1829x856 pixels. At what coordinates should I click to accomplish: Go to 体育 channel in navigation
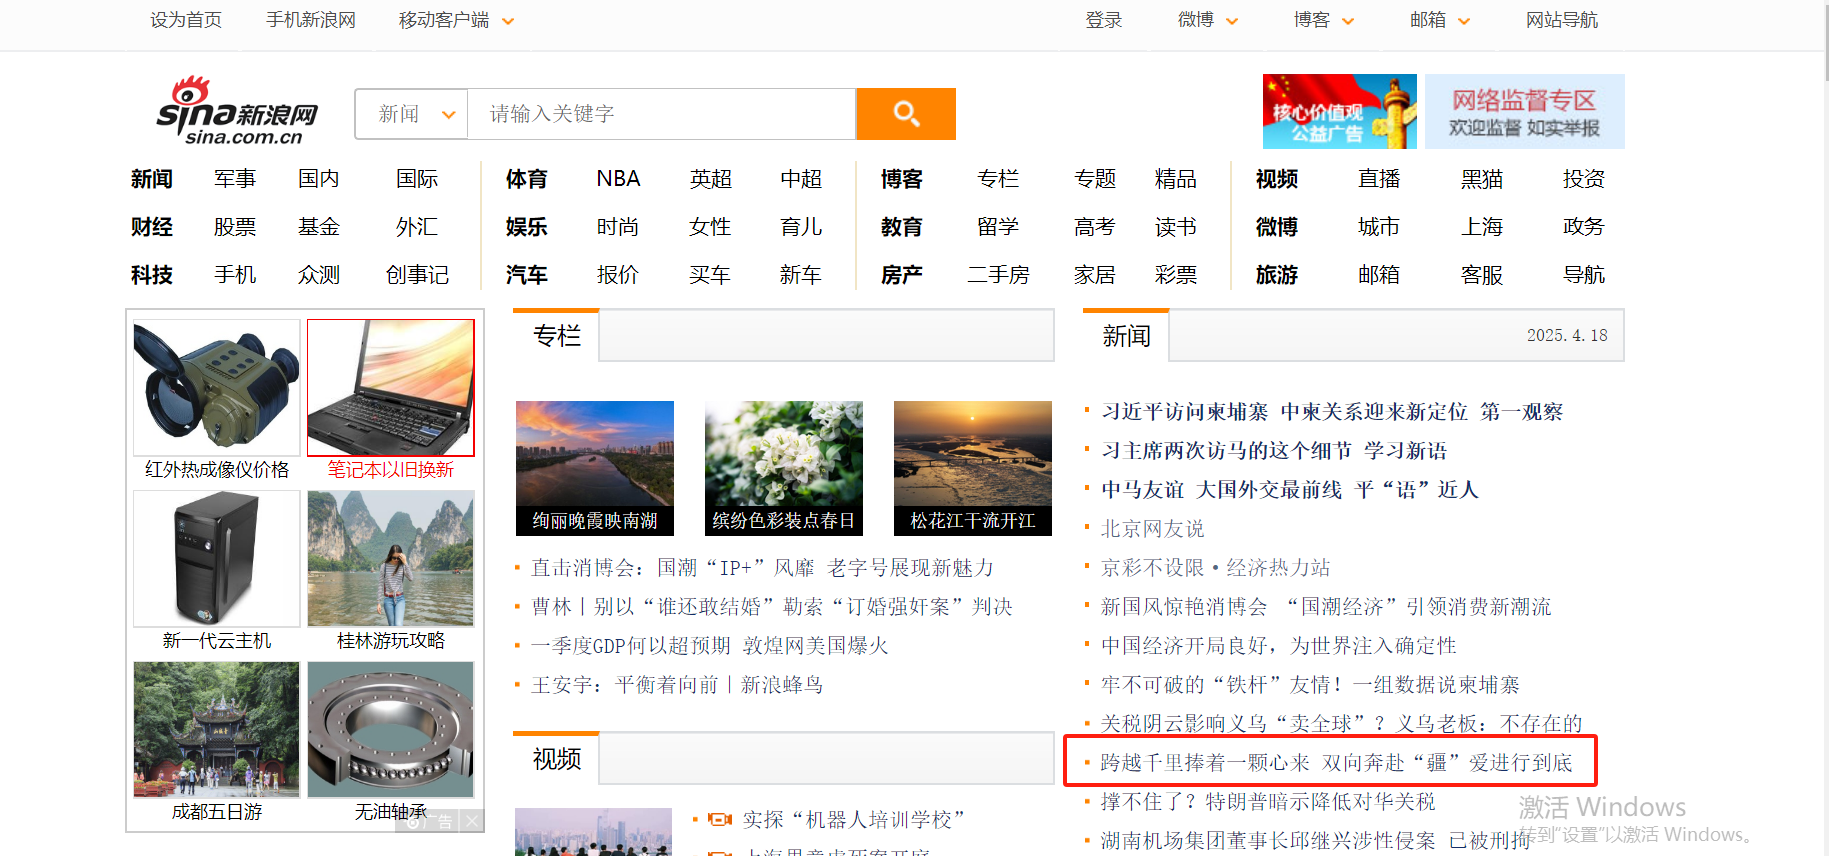tap(527, 179)
